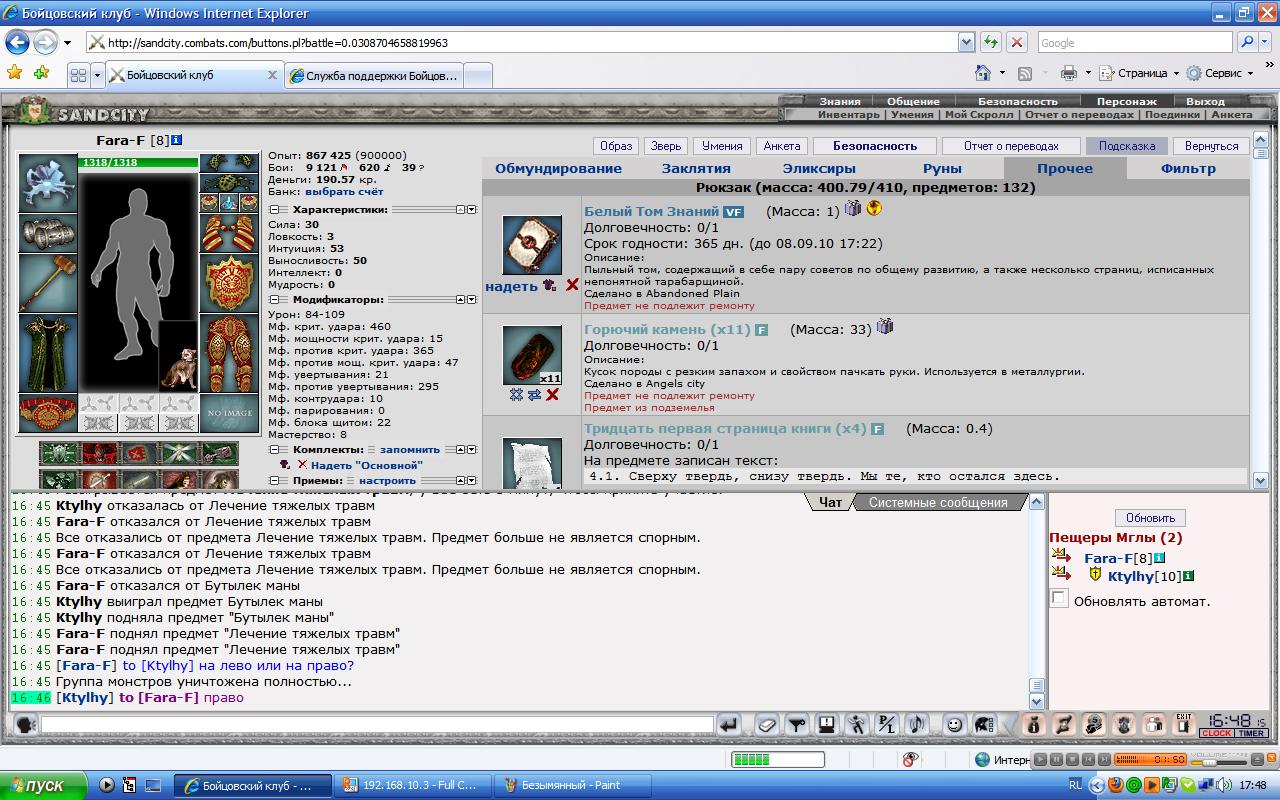Open the Quick Tabs list dropdown arrow

click(97, 75)
